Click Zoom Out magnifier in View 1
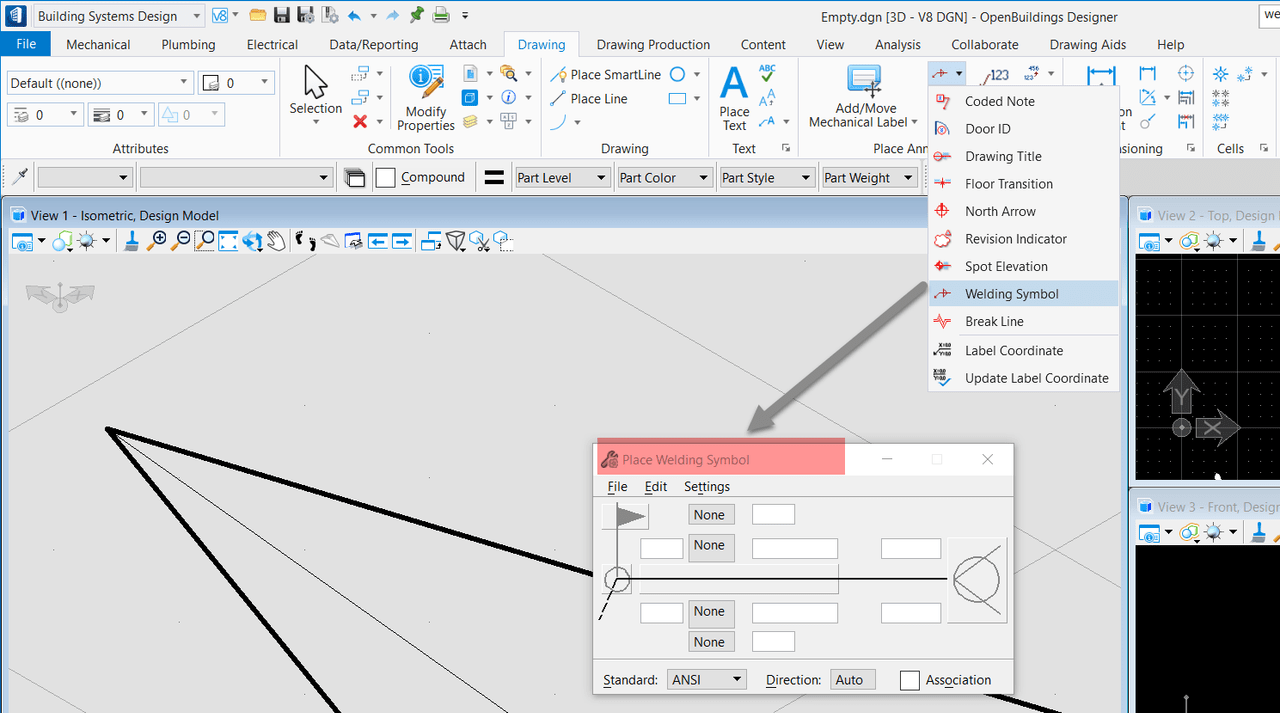Viewport: 1280px width, 713px height. click(x=180, y=241)
